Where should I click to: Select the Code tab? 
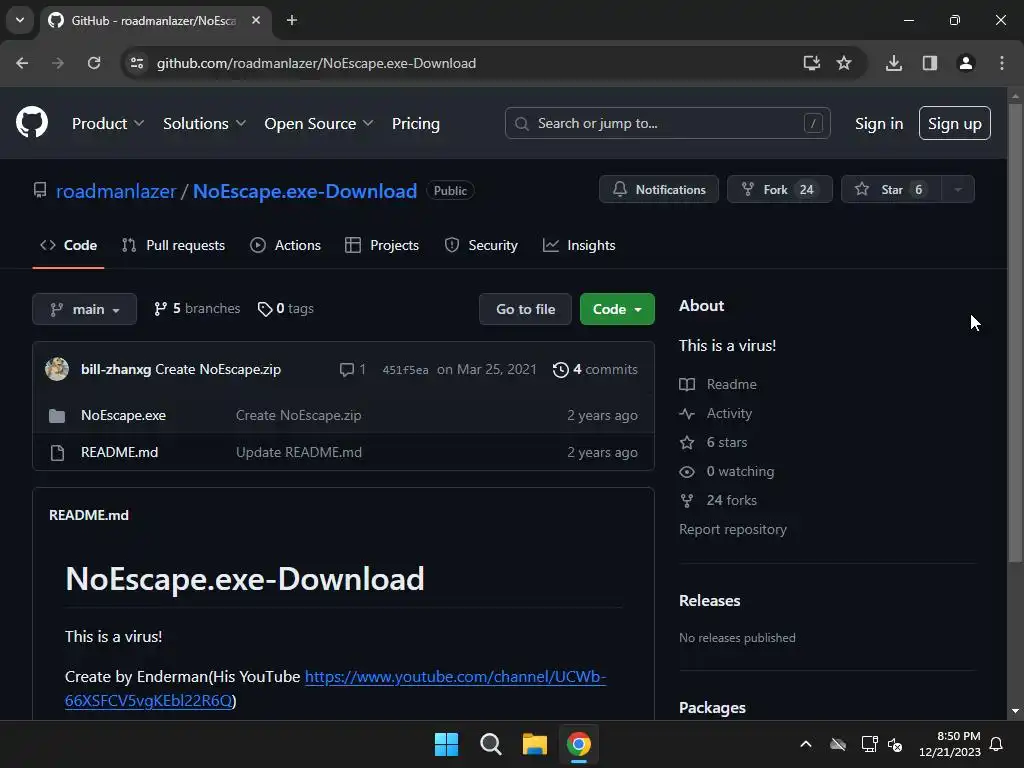(69, 246)
